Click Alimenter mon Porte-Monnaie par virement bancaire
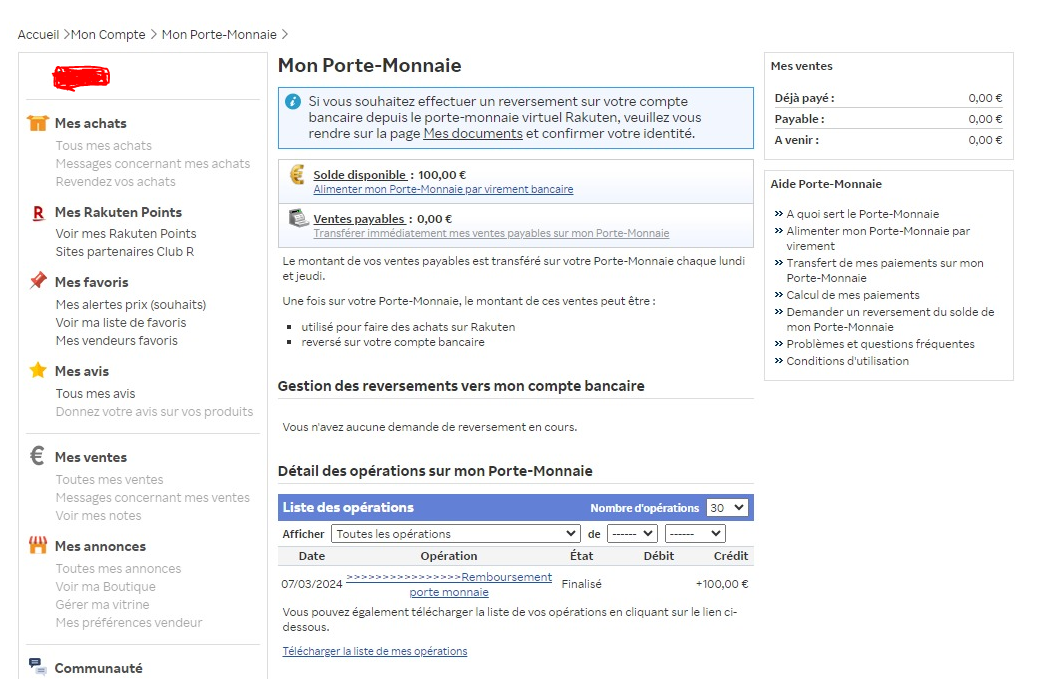Image resolution: width=1059 pixels, height=679 pixels. click(443, 189)
